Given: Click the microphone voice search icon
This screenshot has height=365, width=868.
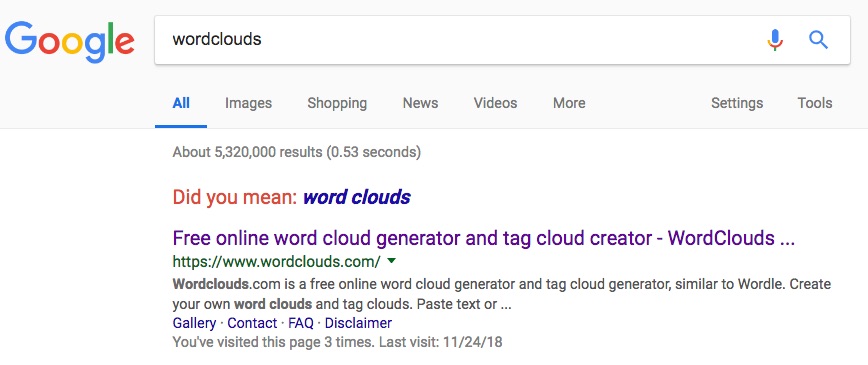Looking at the screenshot, I should tap(775, 40).
